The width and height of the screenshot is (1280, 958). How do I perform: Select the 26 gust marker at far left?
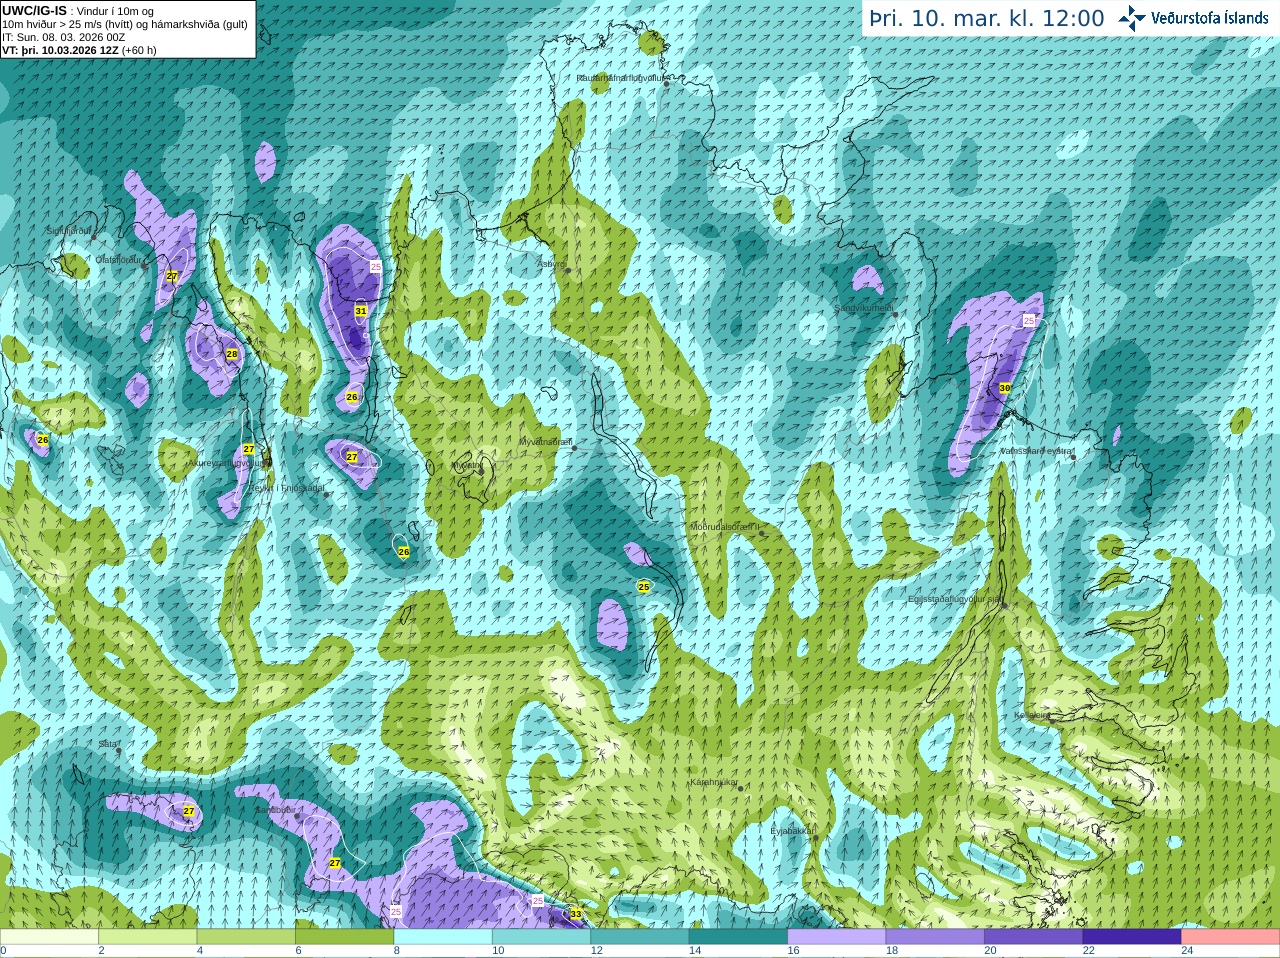(x=43, y=440)
